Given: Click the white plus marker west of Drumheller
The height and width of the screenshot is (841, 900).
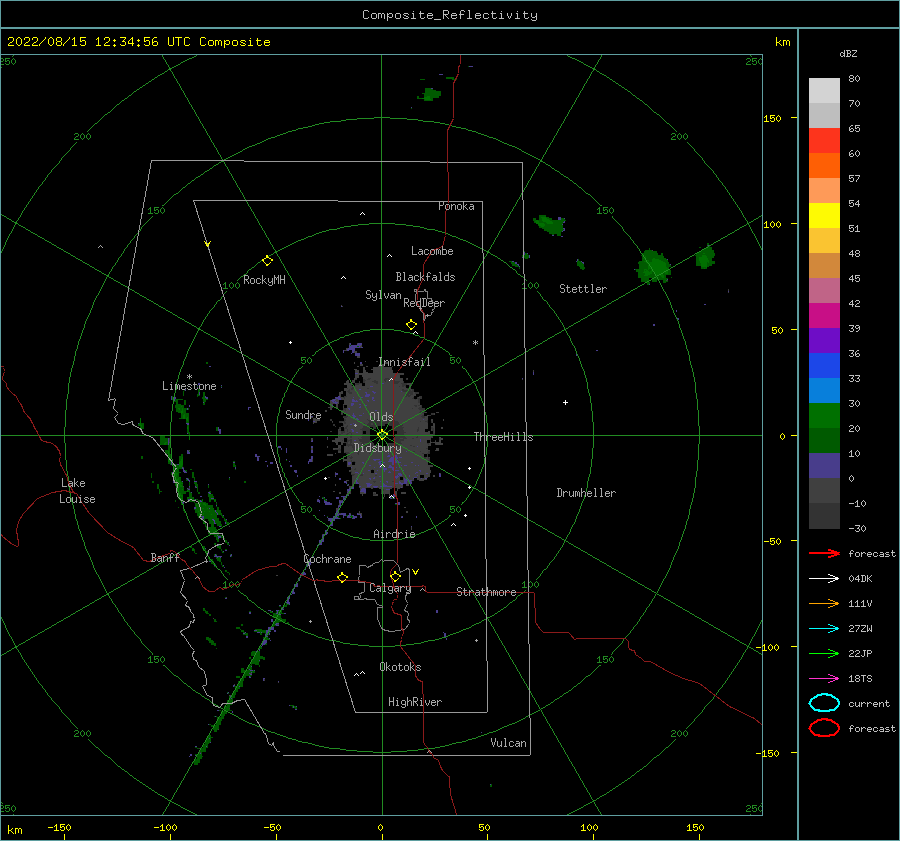Looking at the screenshot, I should click(x=565, y=402).
